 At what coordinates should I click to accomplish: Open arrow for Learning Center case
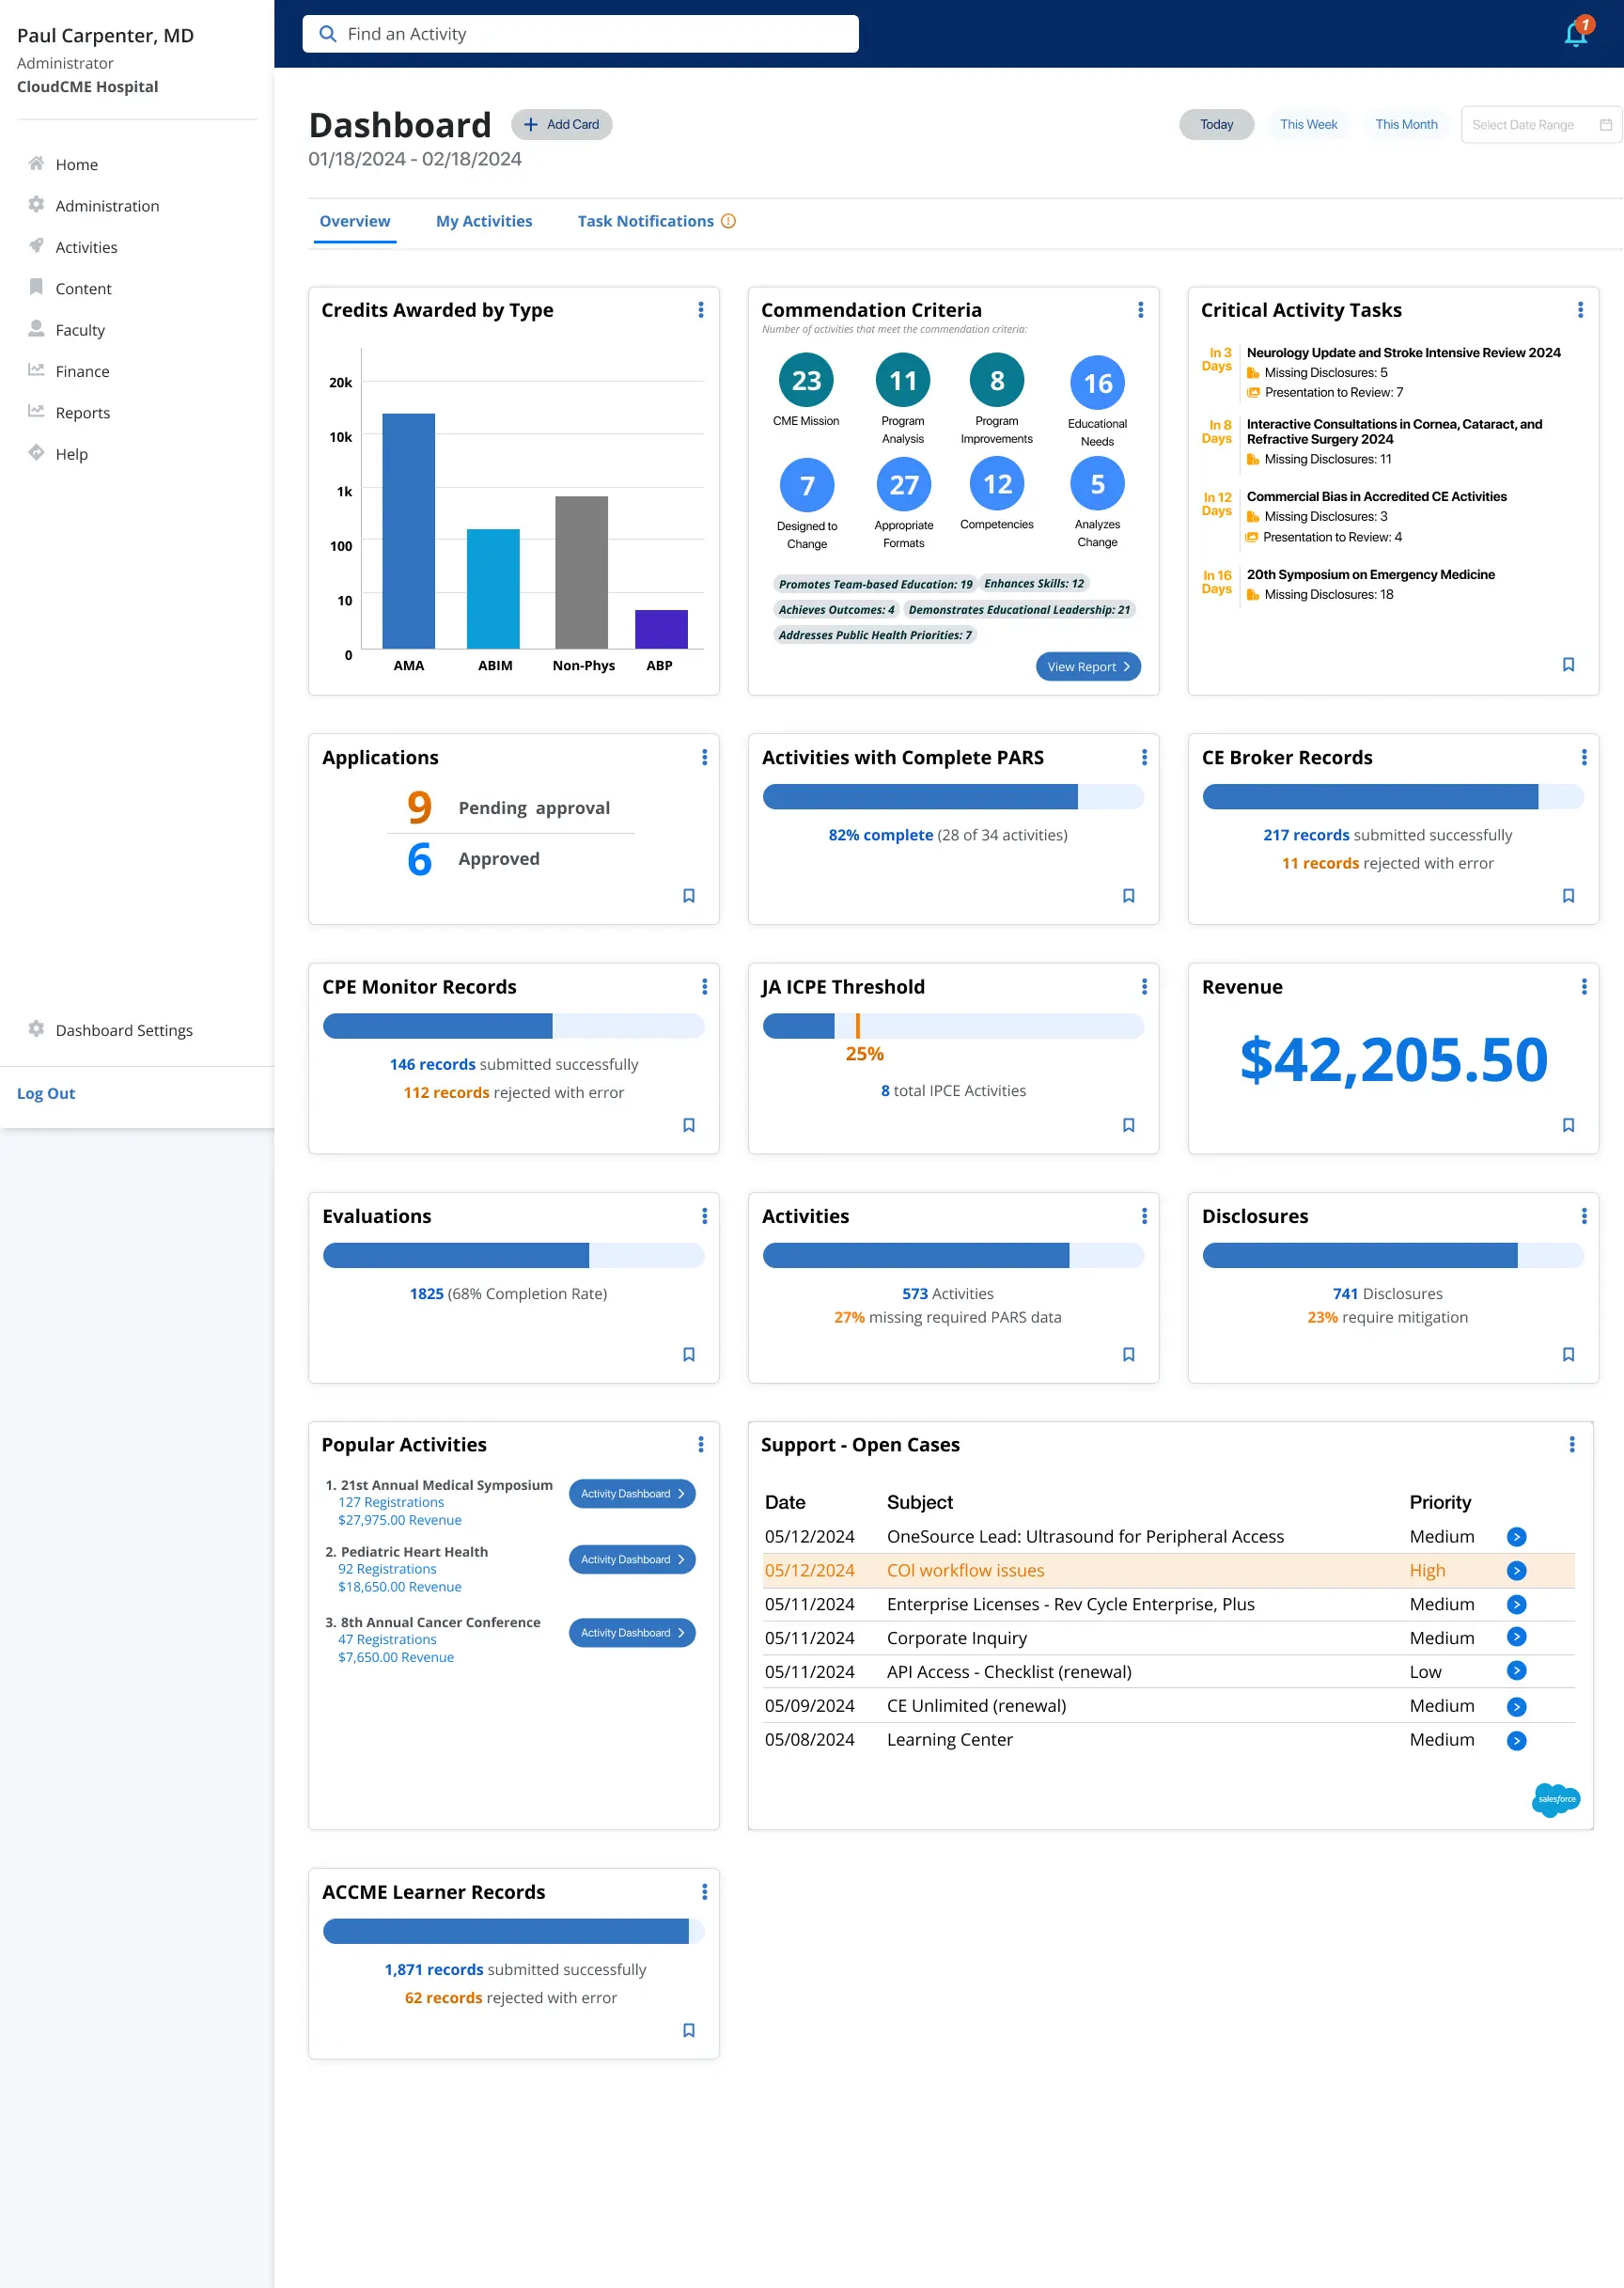[1516, 1740]
